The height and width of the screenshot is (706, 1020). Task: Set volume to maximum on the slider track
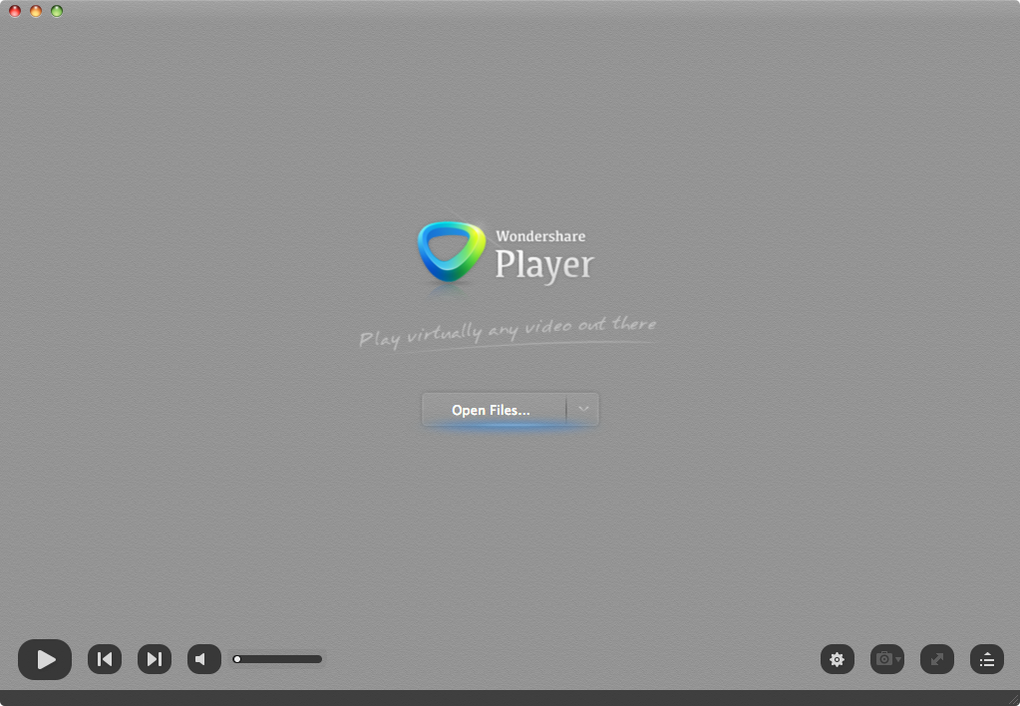(x=319, y=659)
